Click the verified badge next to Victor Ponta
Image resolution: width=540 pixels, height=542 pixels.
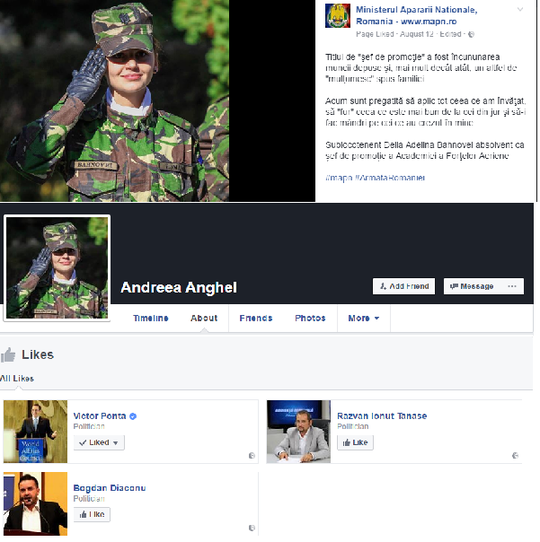133,416
